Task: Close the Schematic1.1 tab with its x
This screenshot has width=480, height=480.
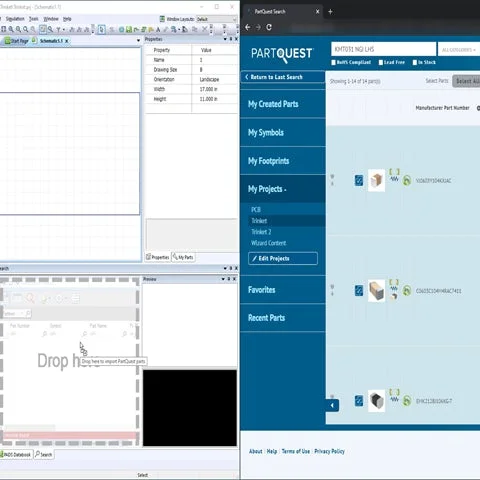Action: [66, 41]
